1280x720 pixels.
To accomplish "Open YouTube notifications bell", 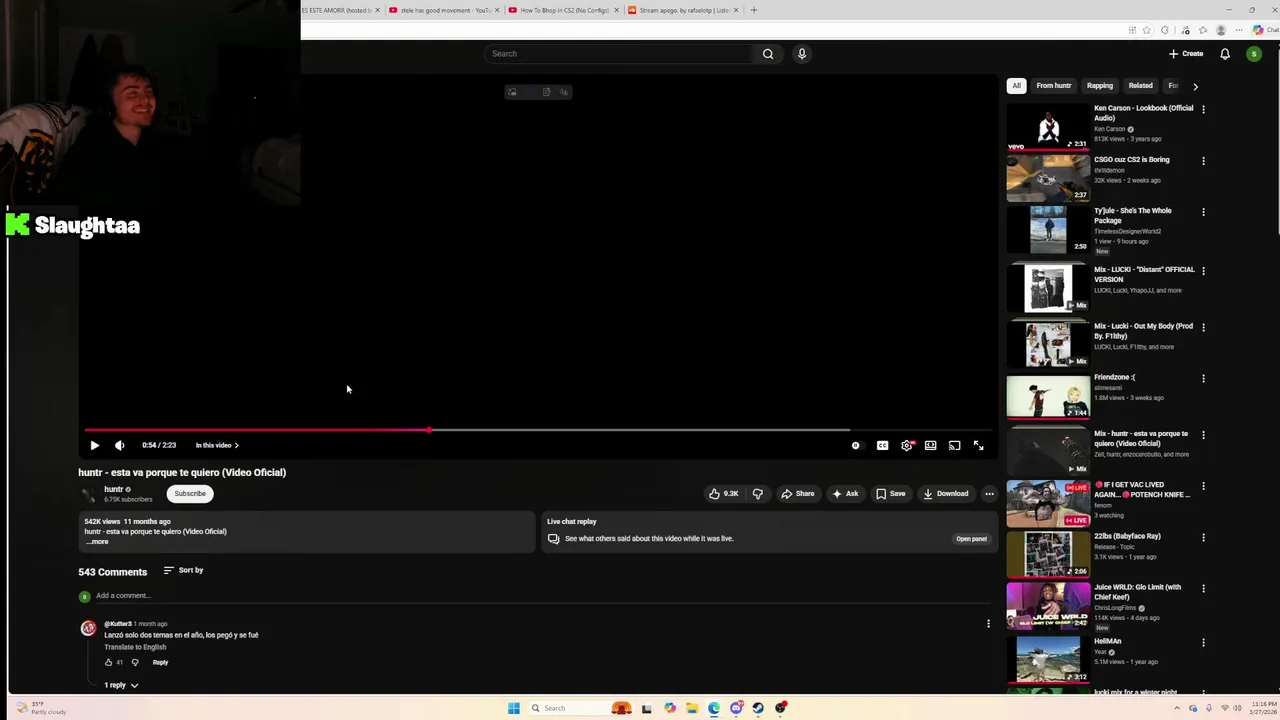I will [x=1225, y=54].
